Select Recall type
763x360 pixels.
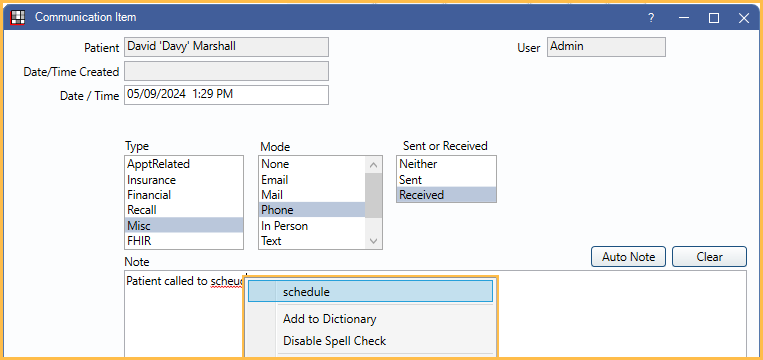184,210
